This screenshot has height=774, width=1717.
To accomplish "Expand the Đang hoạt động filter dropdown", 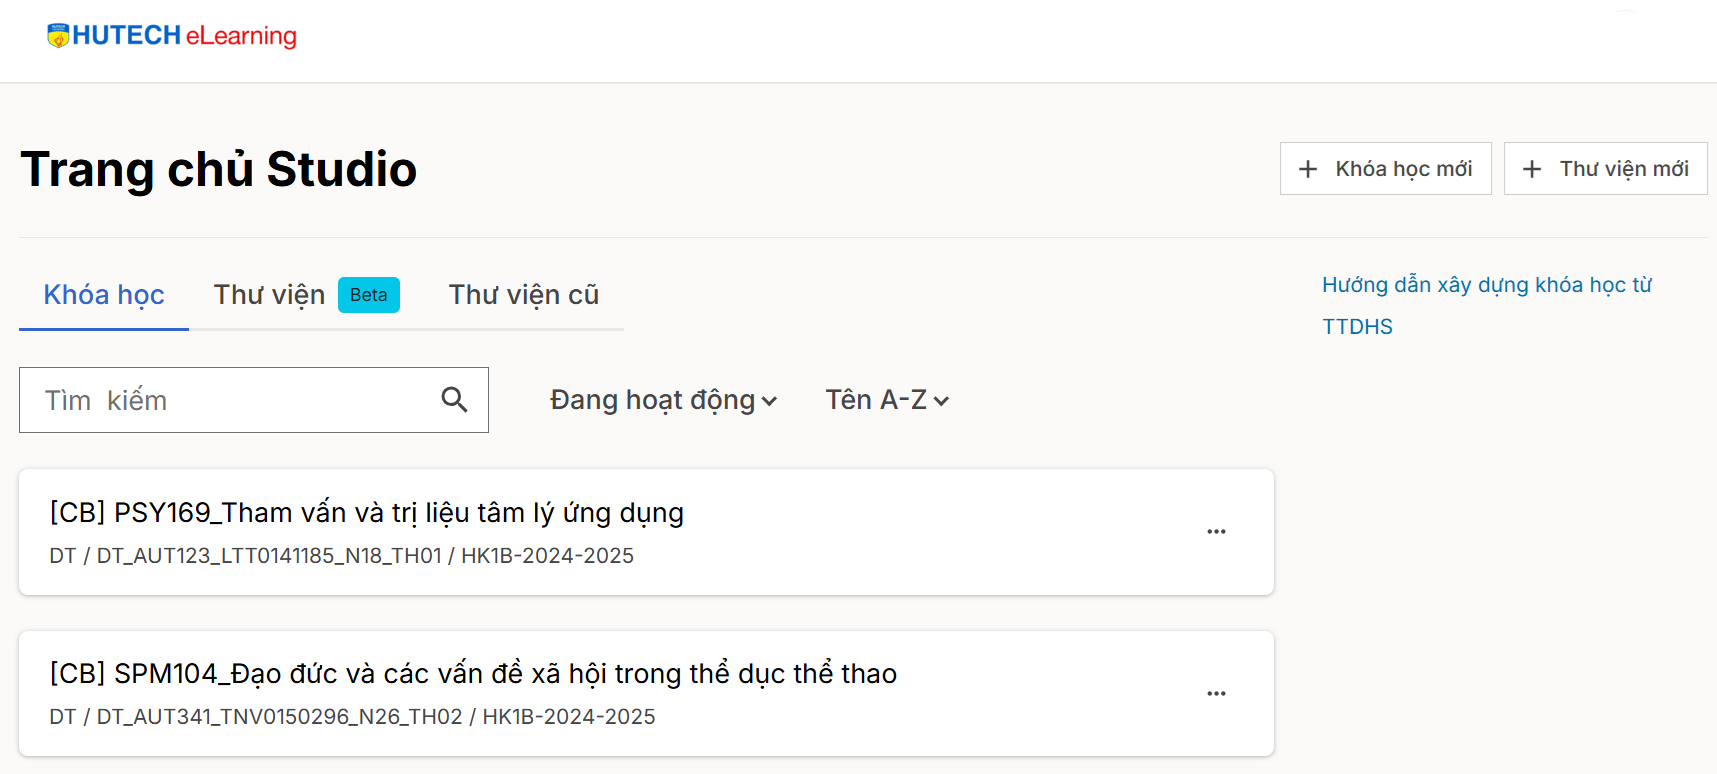I will click(663, 400).
